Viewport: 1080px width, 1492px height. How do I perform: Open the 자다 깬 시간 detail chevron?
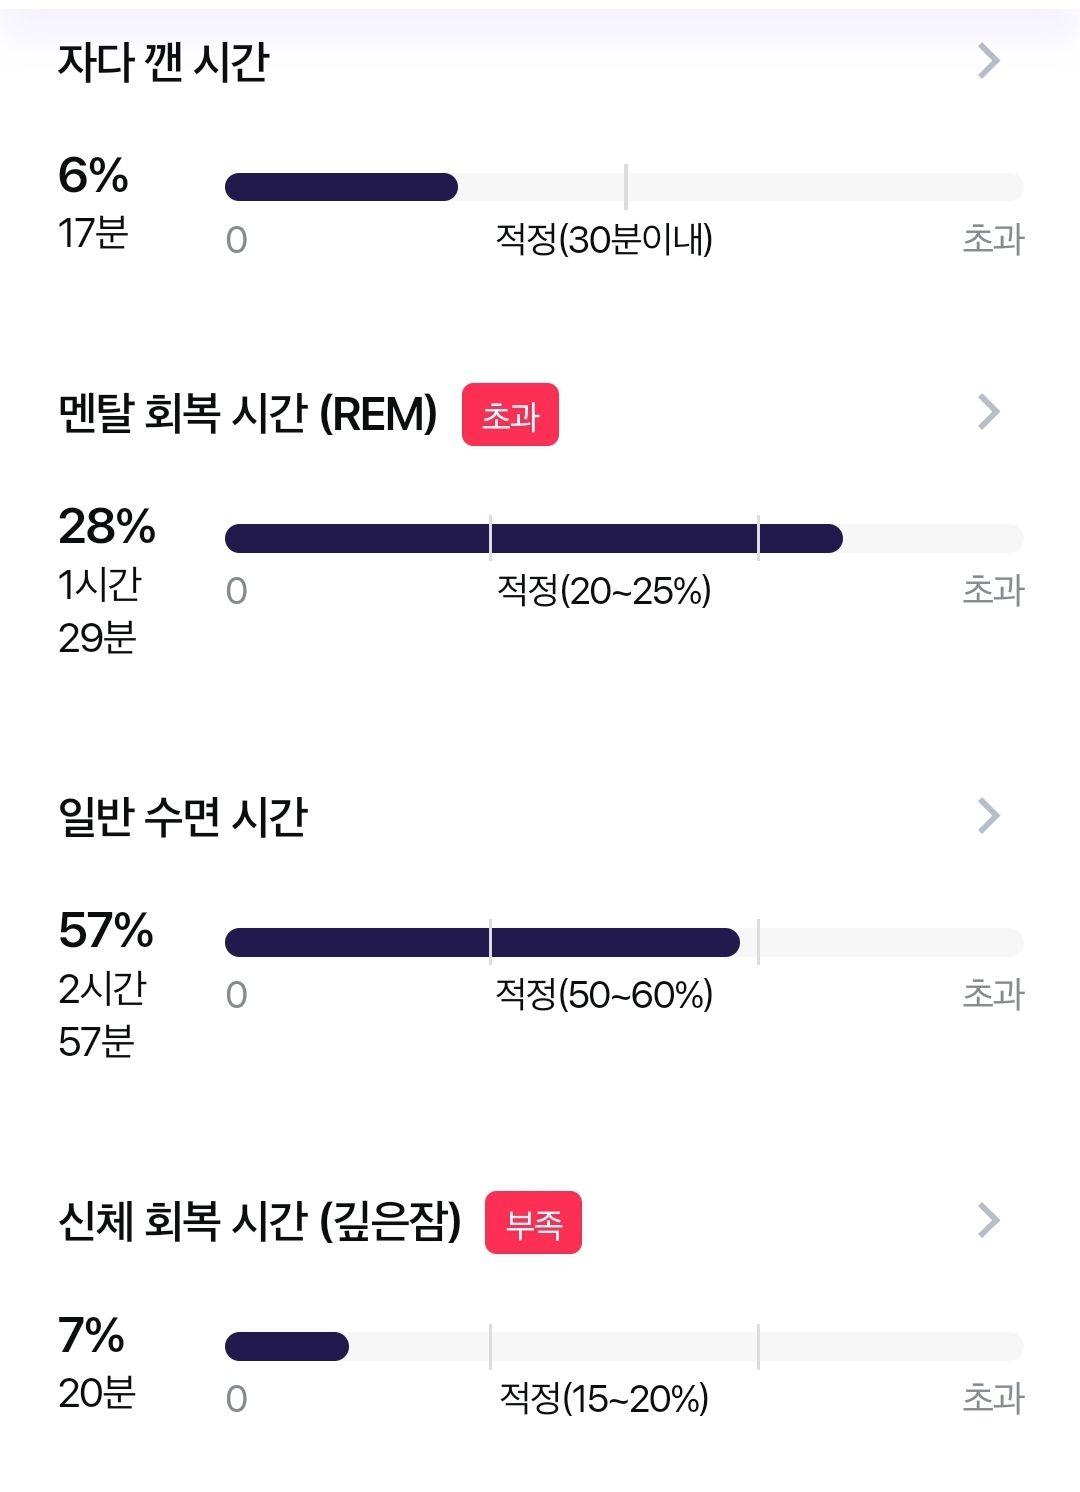click(988, 61)
